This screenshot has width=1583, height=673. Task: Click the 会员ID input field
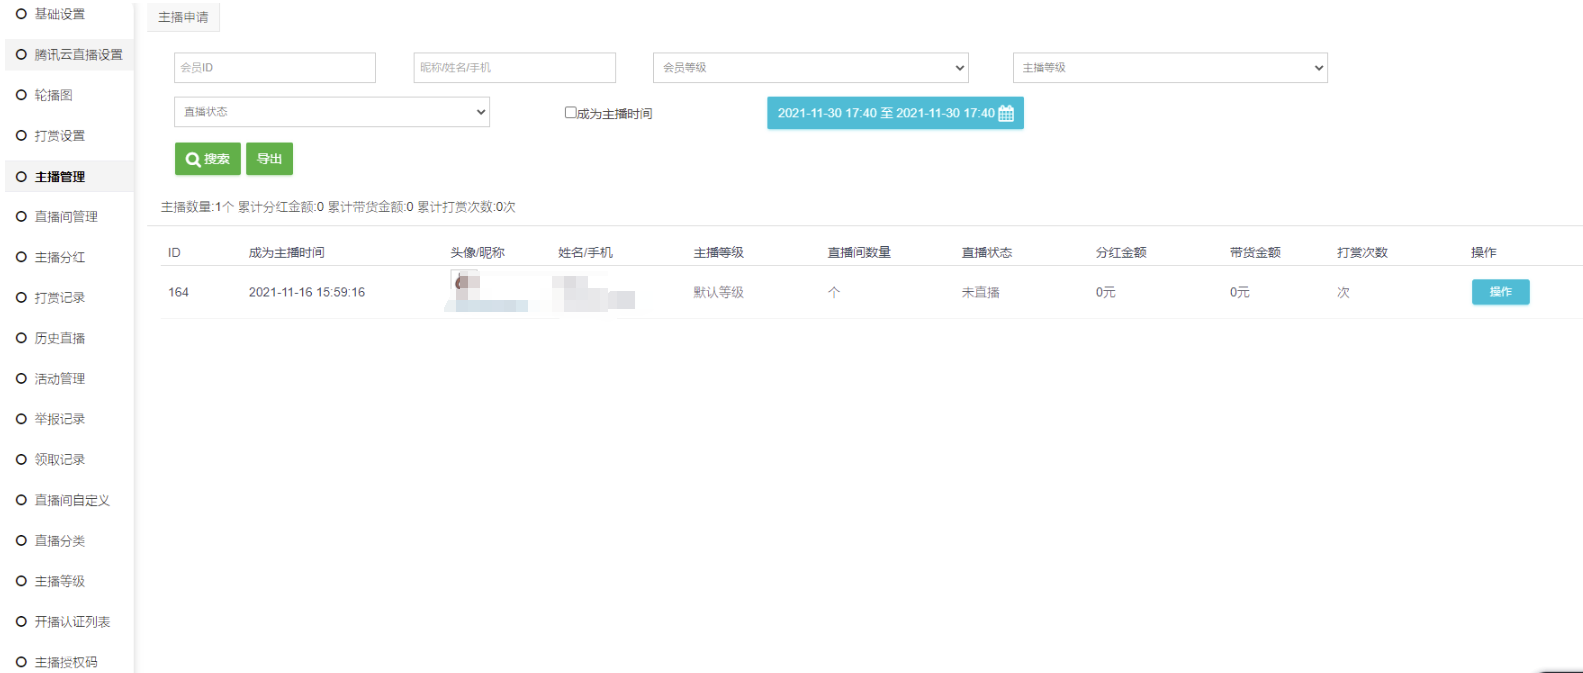click(x=275, y=67)
